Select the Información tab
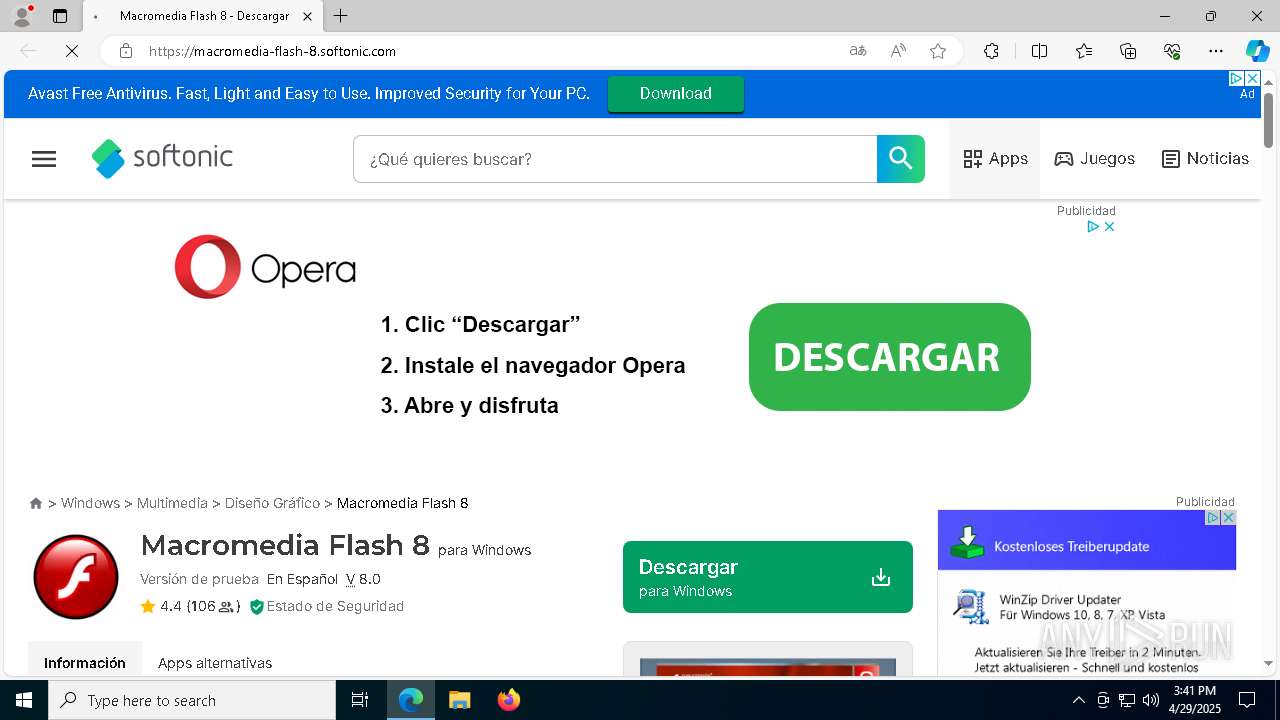This screenshot has height=720, width=1280. click(85, 662)
